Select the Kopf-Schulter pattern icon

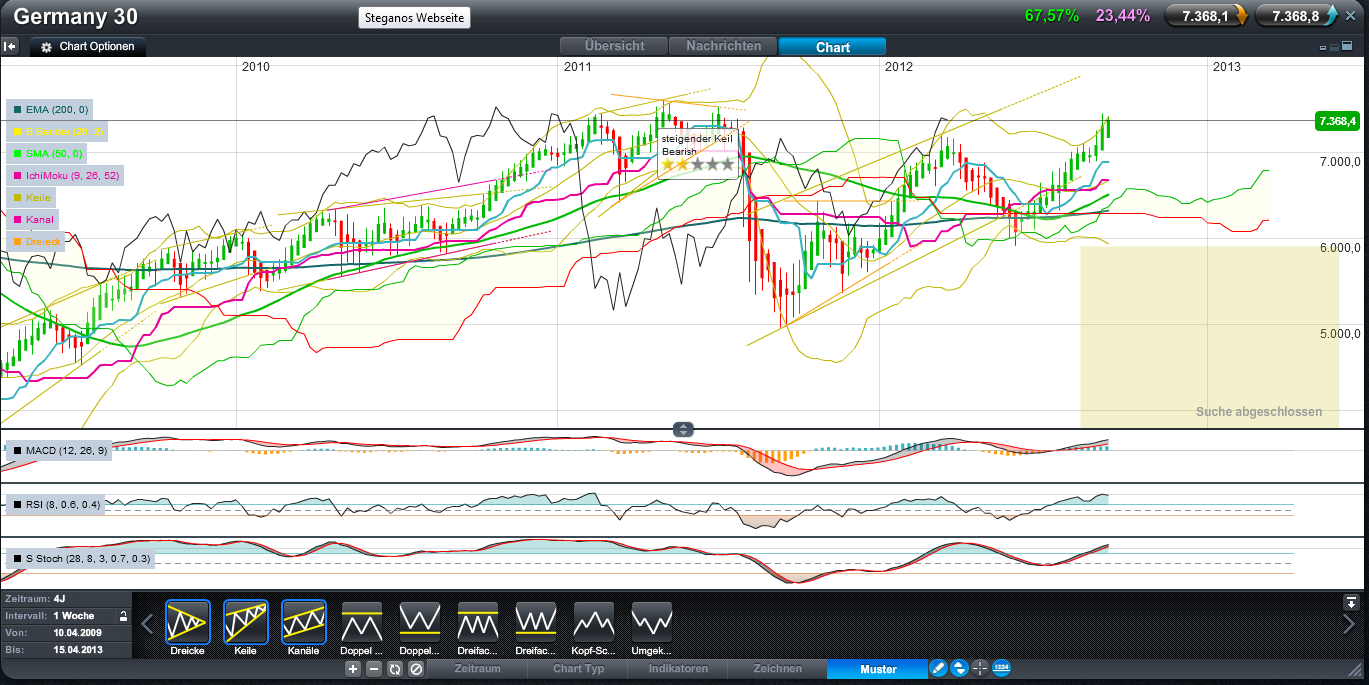(x=593, y=621)
